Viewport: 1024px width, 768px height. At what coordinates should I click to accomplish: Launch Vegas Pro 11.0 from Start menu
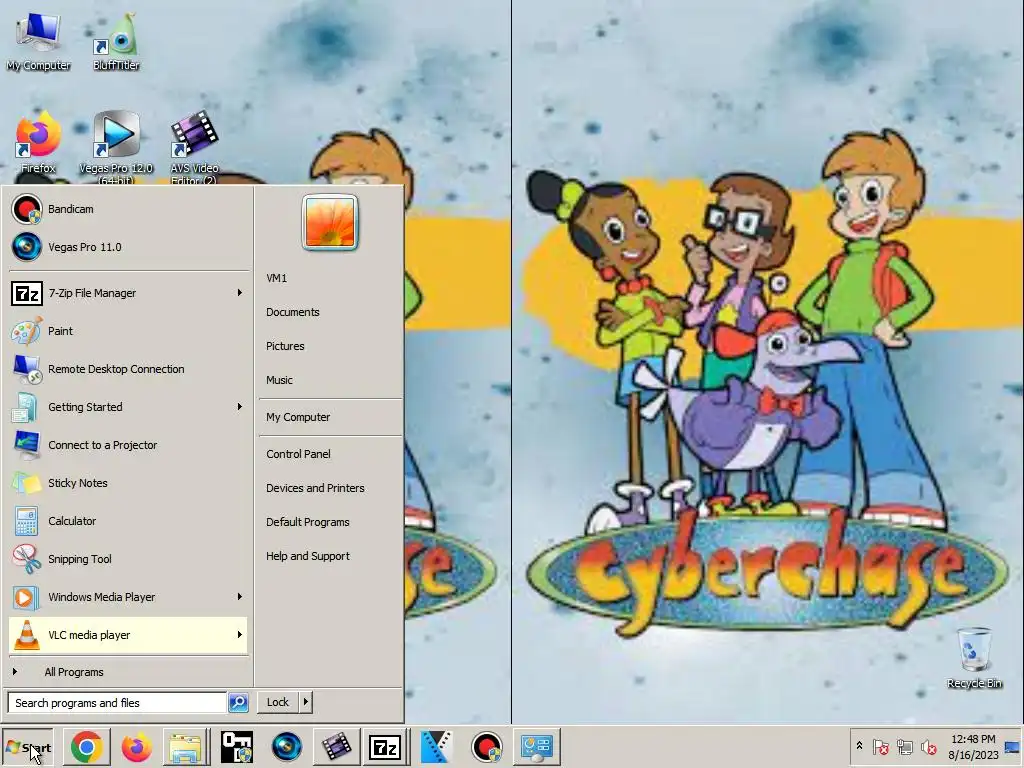coord(128,247)
